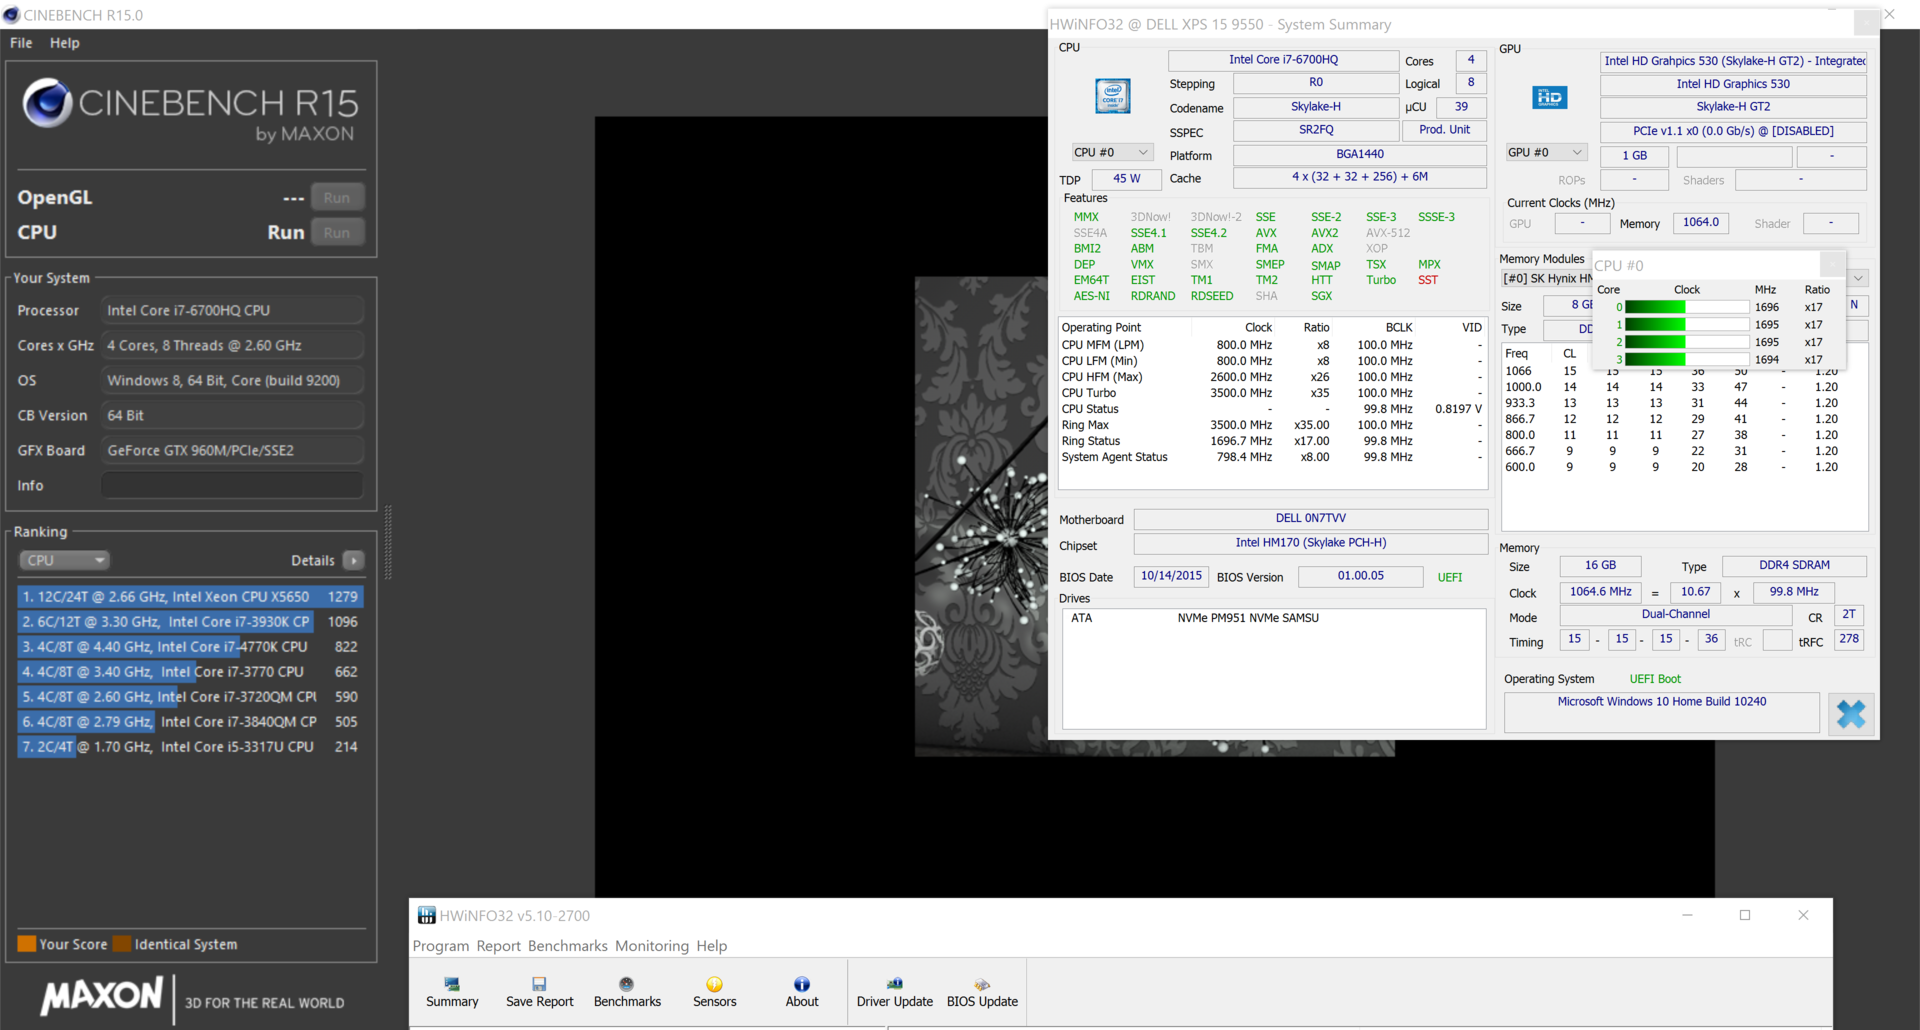Select ranking row Core i7-3840QM
This screenshot has height=1030, width=1920.
pos(190,721)
